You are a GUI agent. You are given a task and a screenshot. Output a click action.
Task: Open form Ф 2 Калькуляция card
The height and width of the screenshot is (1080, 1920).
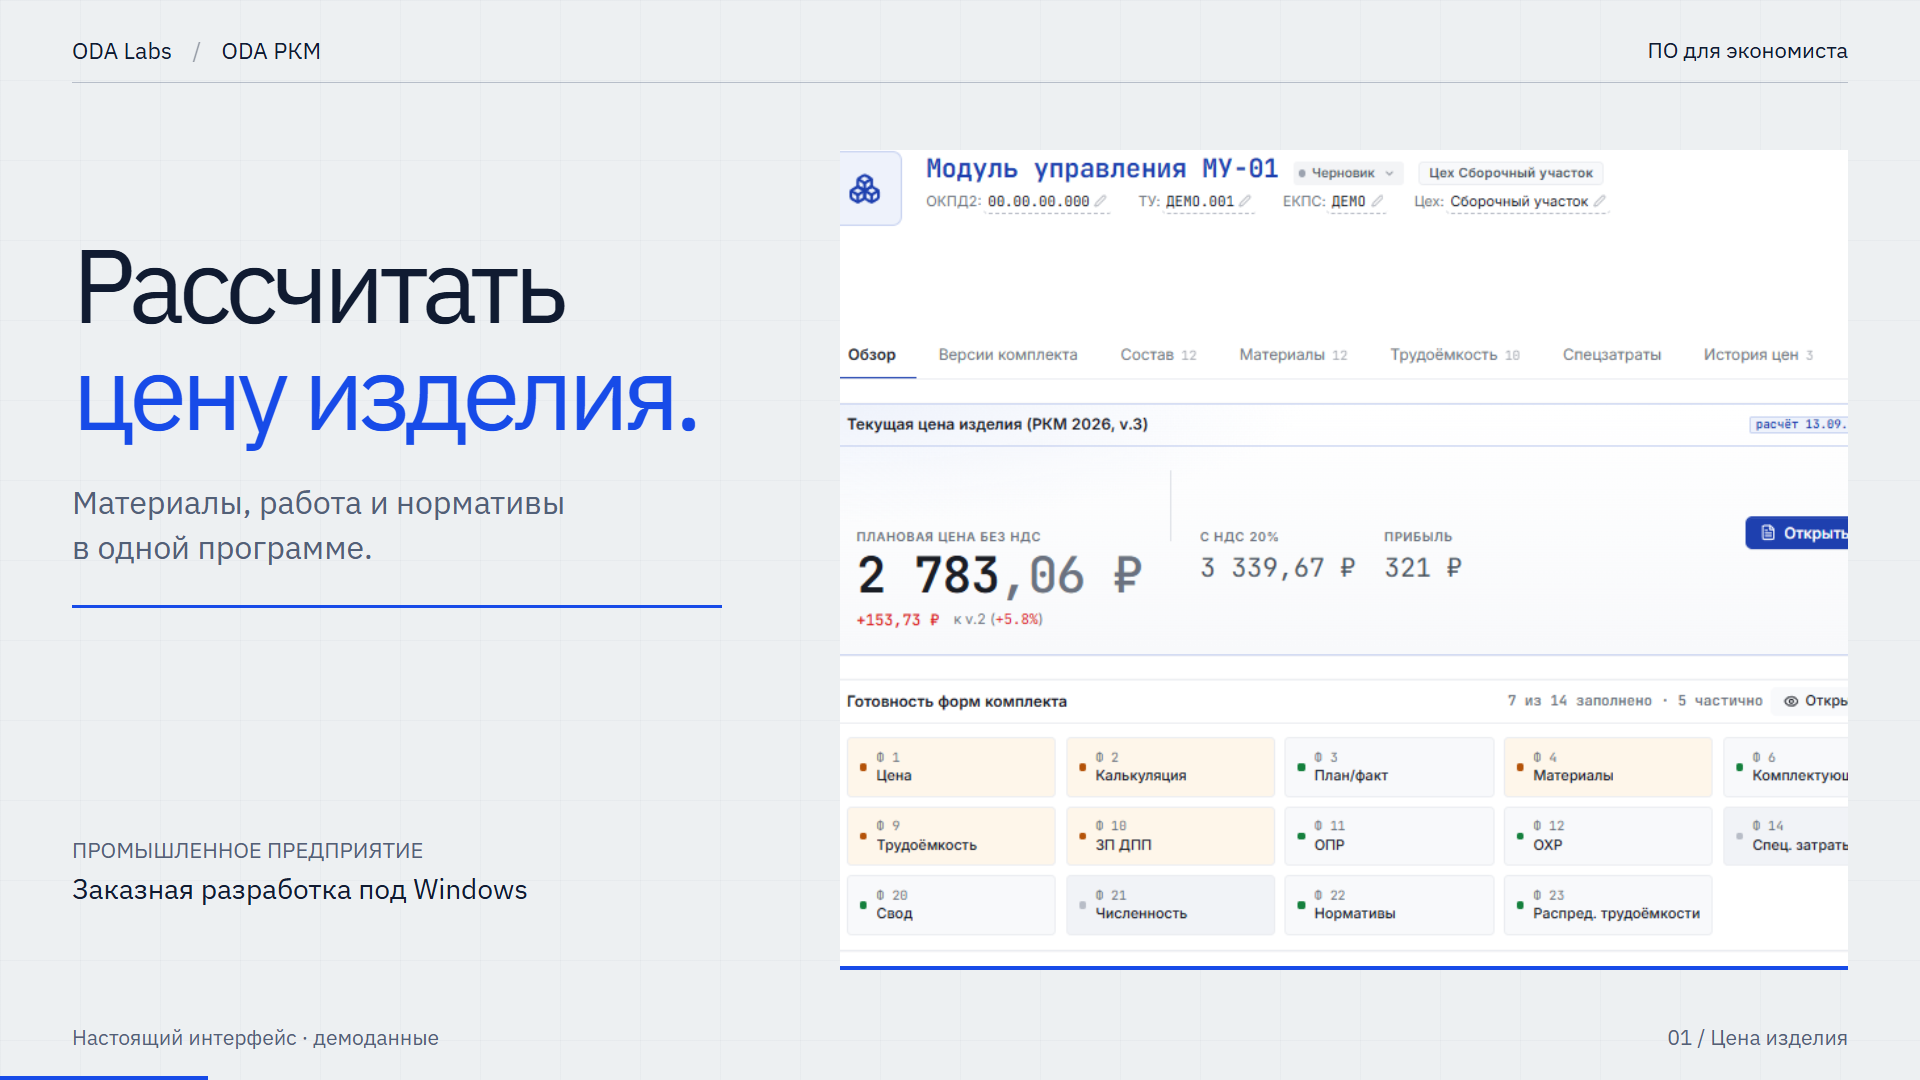click(x=1170, y=767)
